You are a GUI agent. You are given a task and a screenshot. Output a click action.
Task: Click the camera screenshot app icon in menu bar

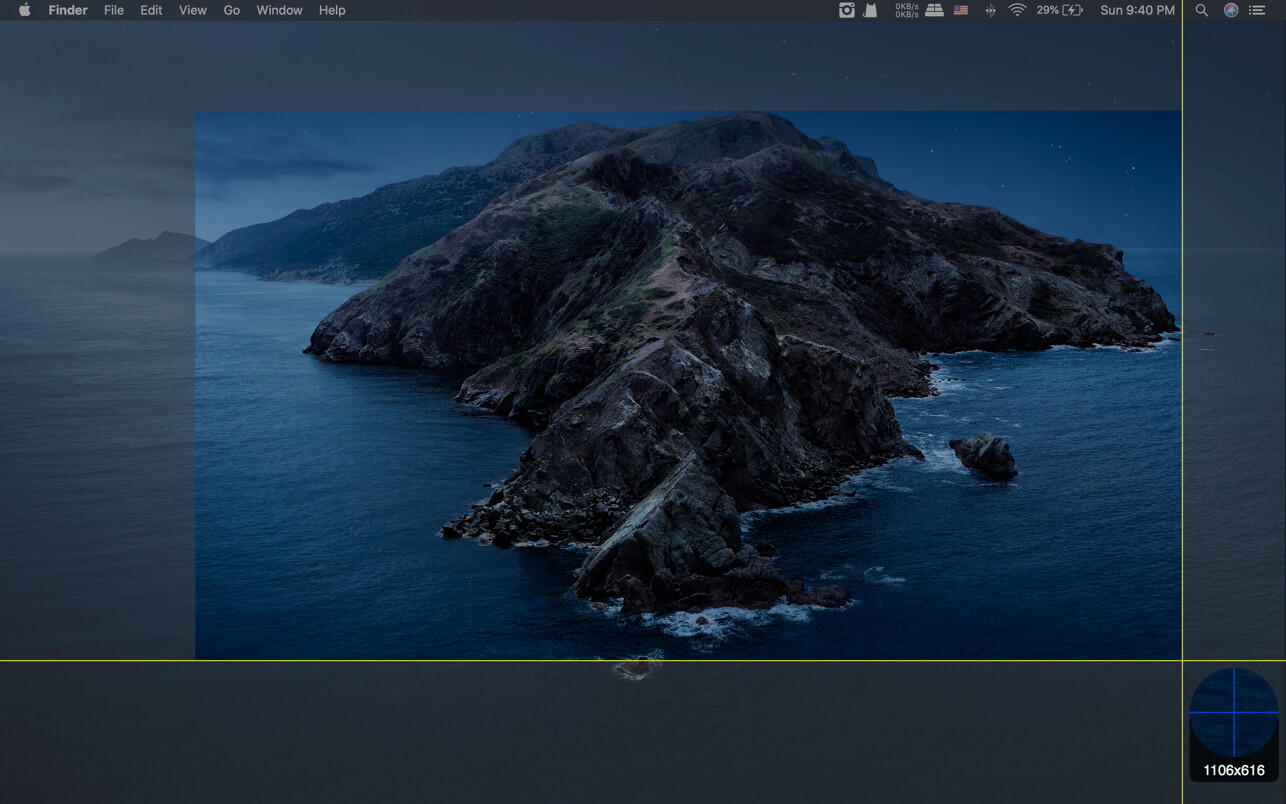pos(847,10)
